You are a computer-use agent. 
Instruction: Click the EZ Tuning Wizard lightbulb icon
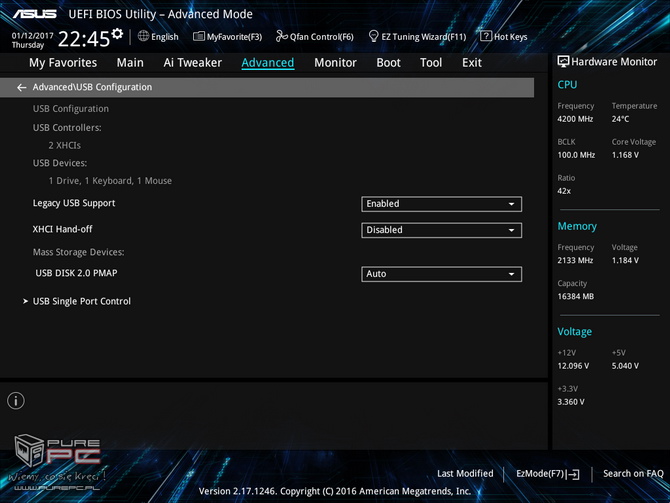[373, 36]
